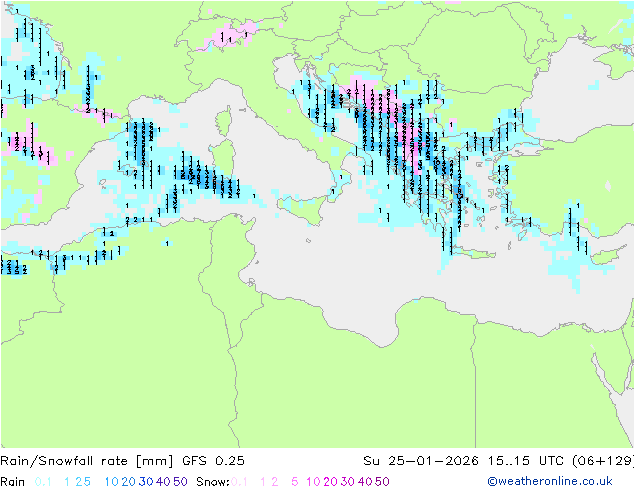Click the rain legend value 40
This screenshot has width=634, height=490.
(163, 482)
